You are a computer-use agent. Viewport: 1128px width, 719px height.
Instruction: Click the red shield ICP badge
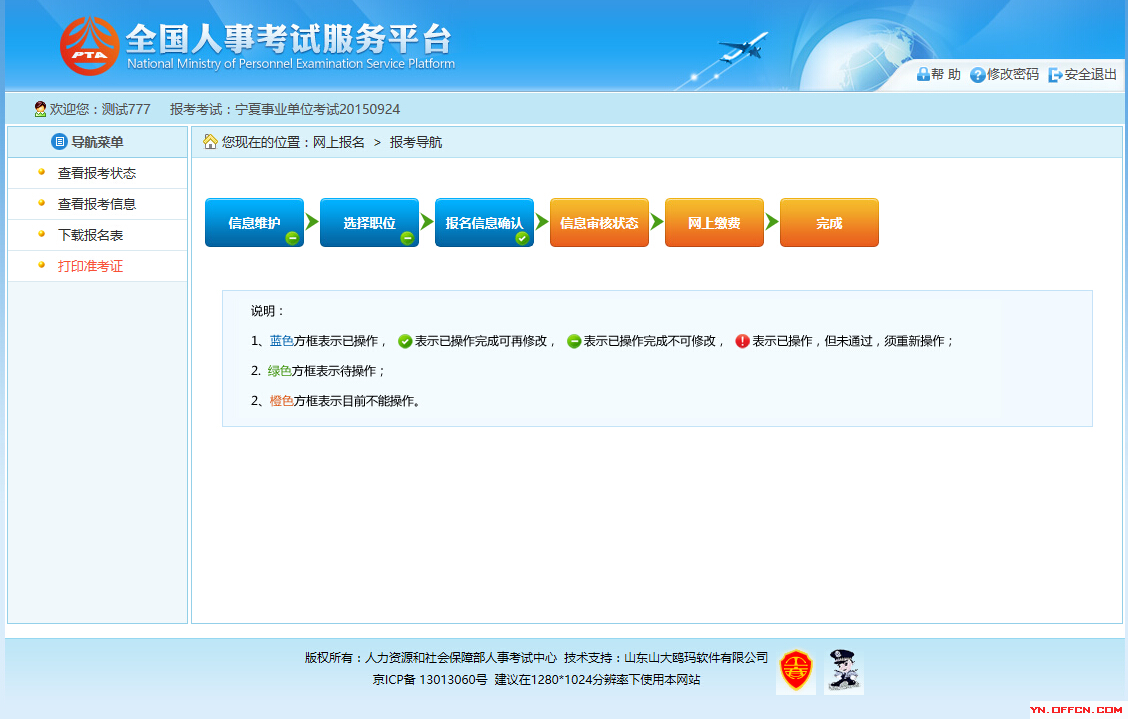796,670
